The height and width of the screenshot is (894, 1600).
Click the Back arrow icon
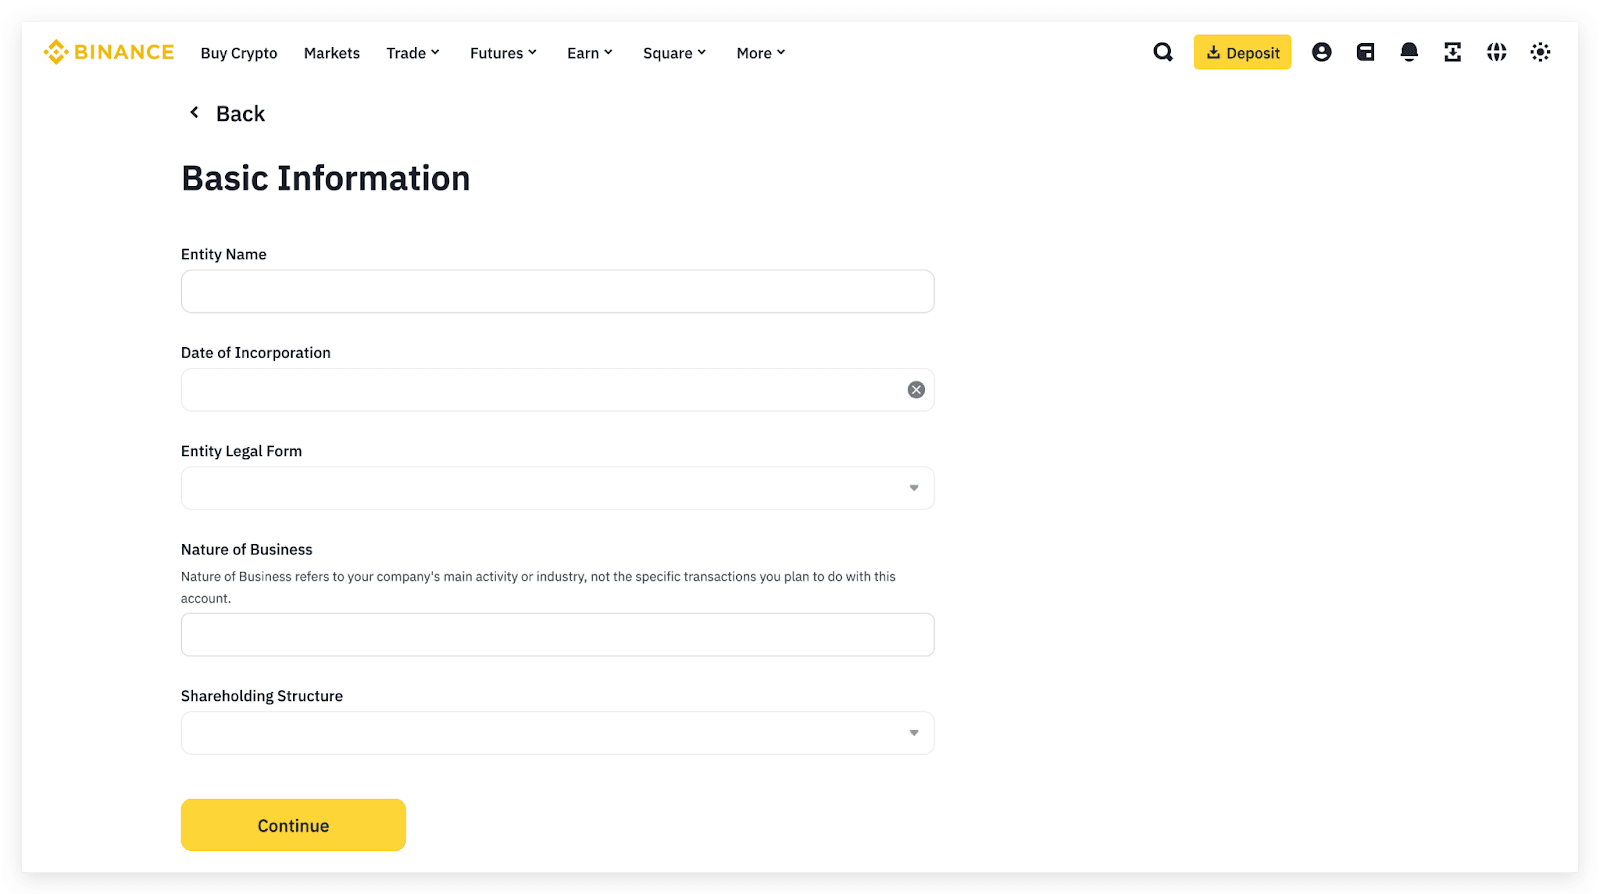tap(194, 113)
